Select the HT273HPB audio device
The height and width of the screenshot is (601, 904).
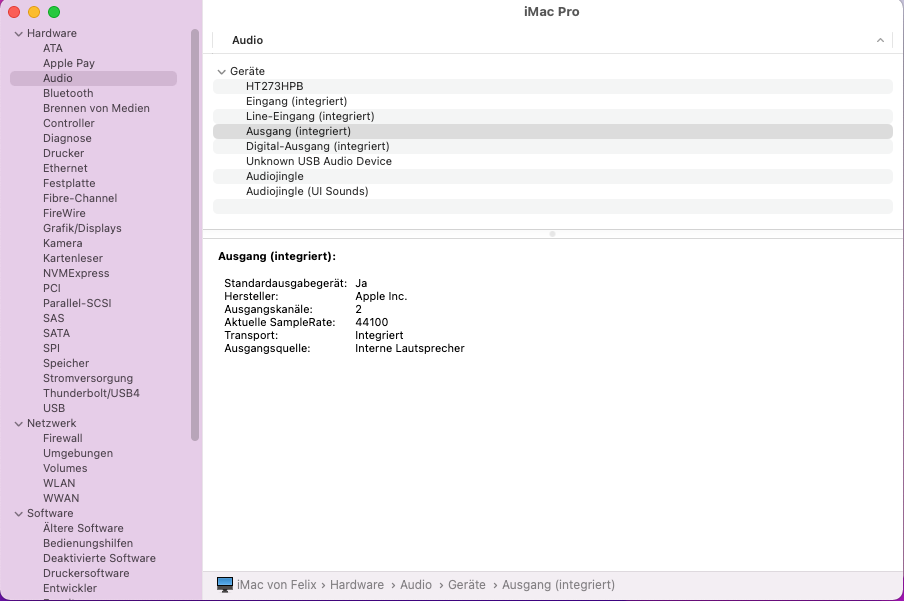(552, 86)
